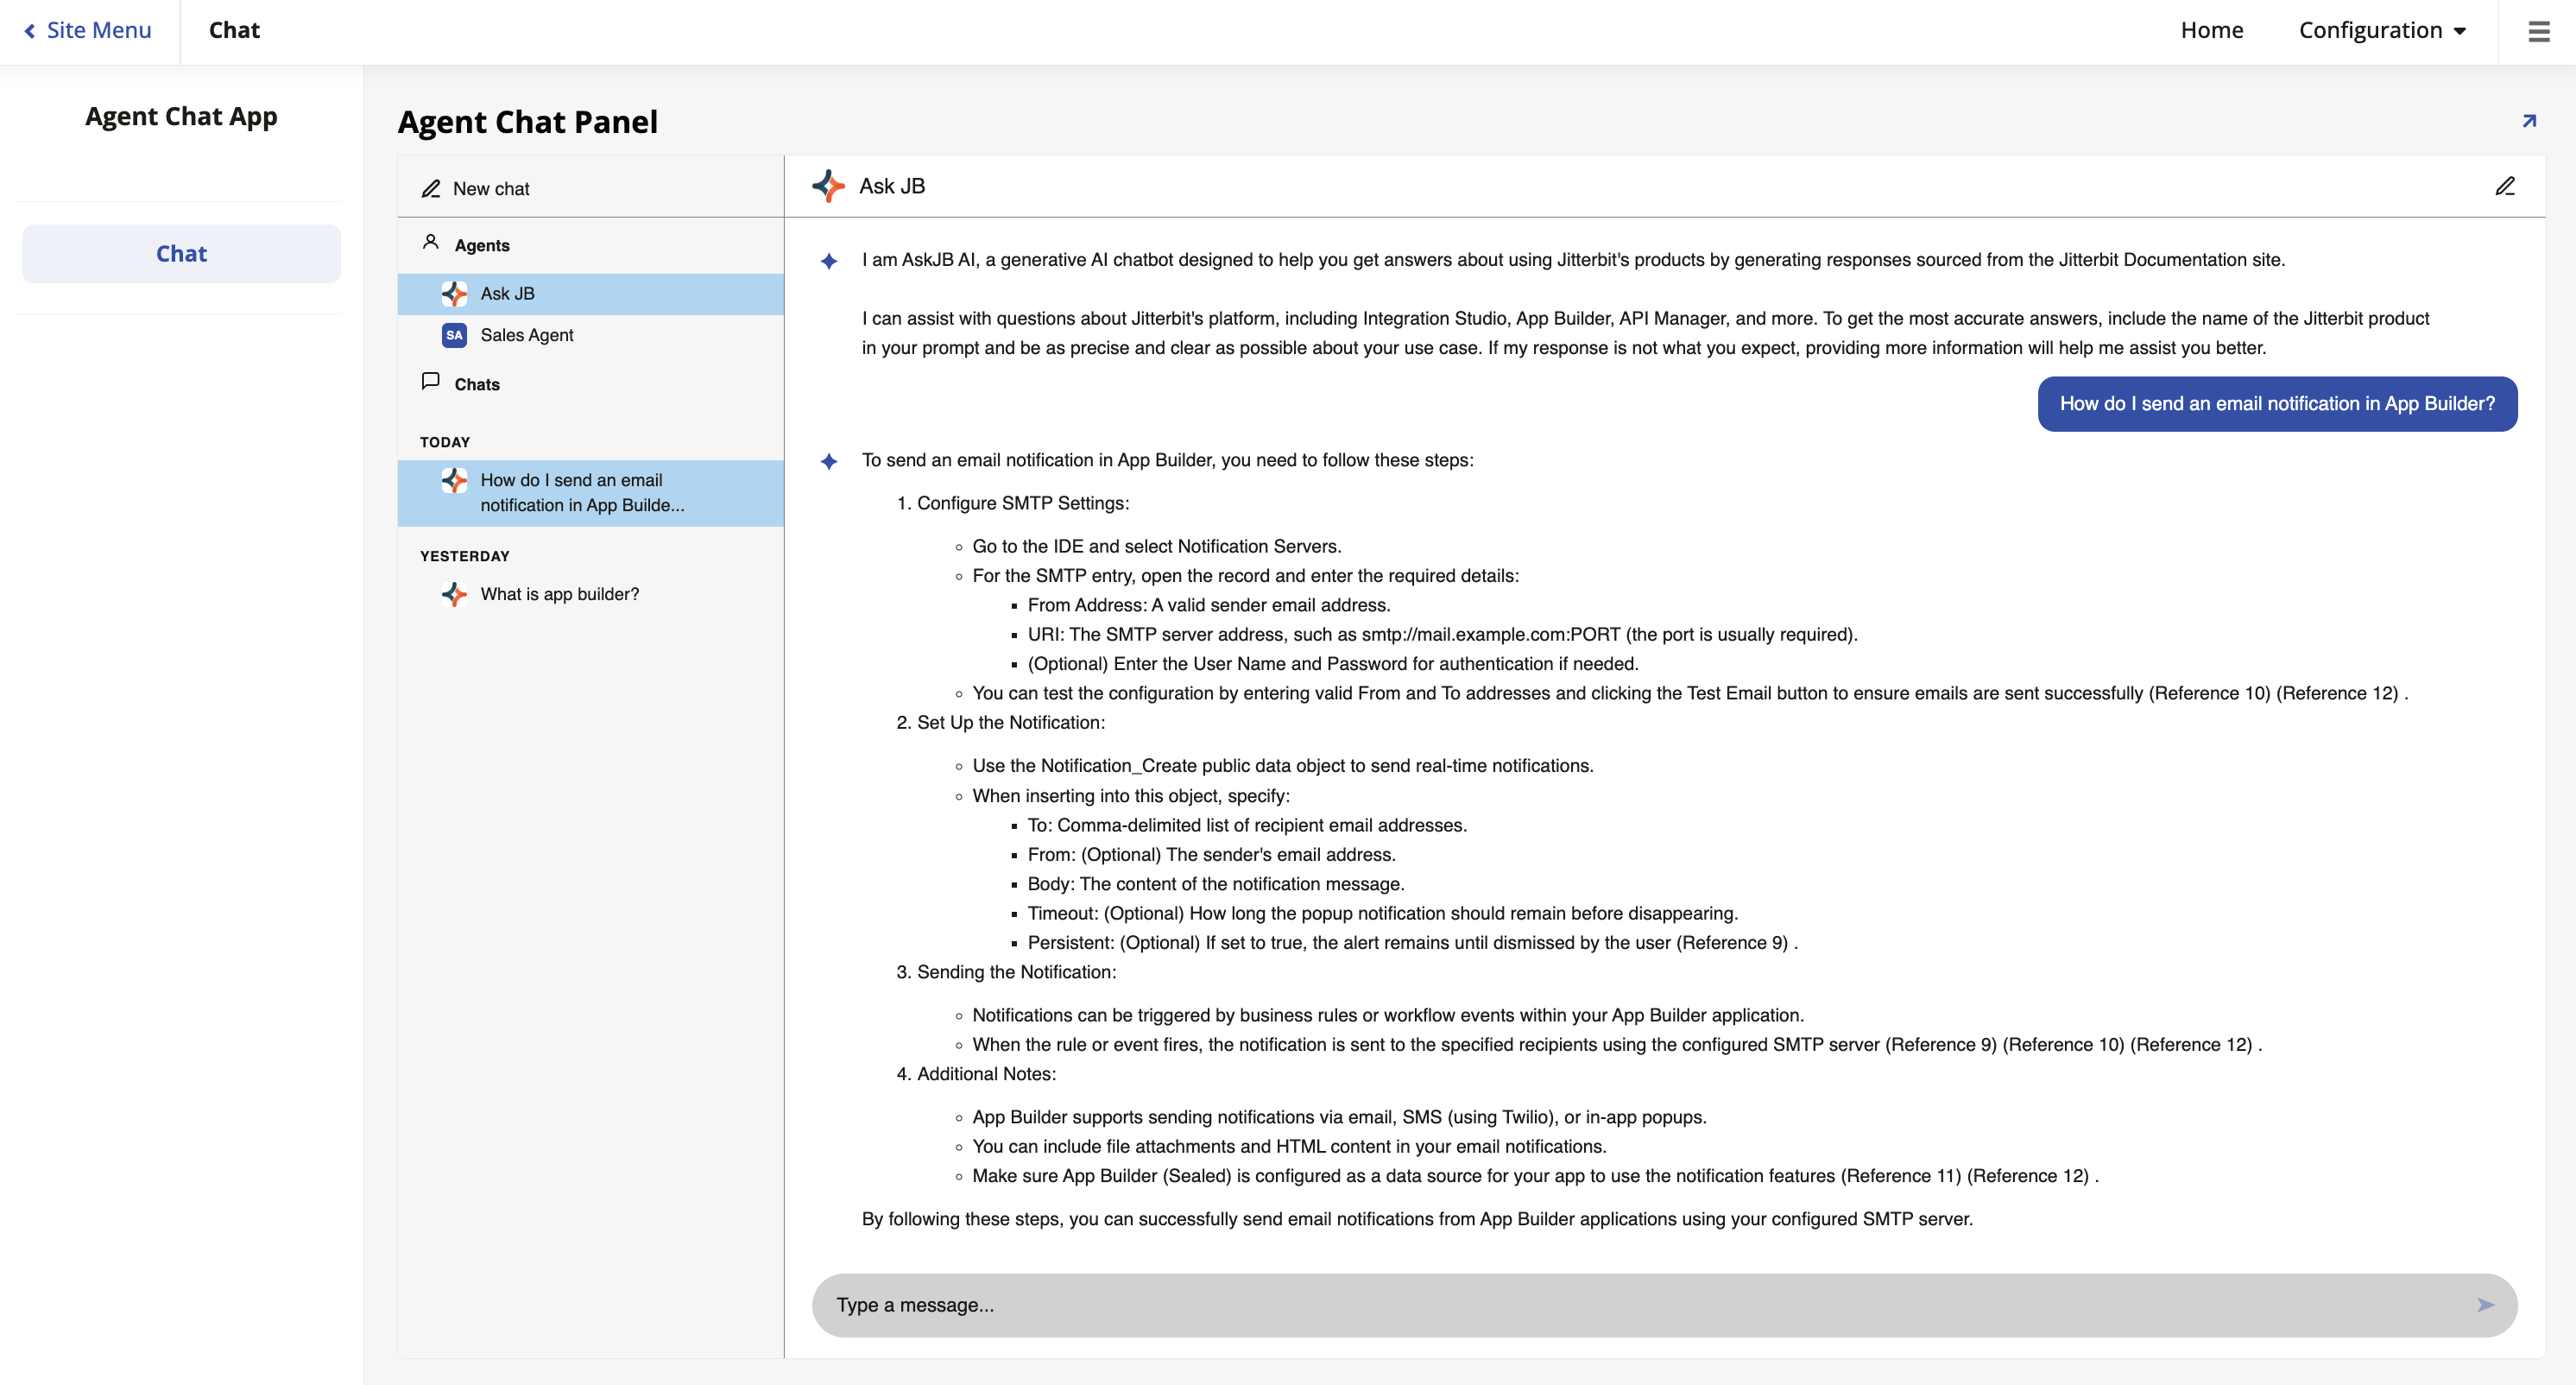Screen dimensions: 2576x1385
Task: Click the Agent Chat App title
Action: (181, 117)
